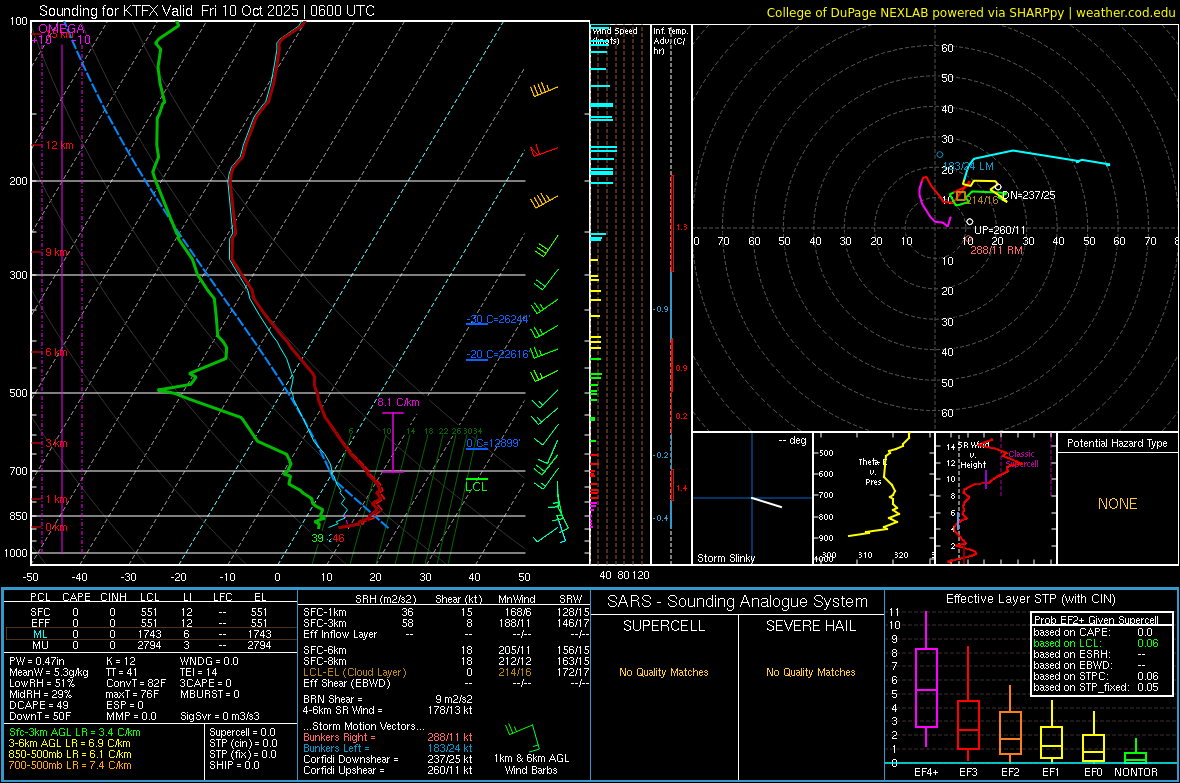Image resolution: width=1180 pixels, height=783 pixels.
Task: Click the BRN Shear label
Action: pos(333,699)
